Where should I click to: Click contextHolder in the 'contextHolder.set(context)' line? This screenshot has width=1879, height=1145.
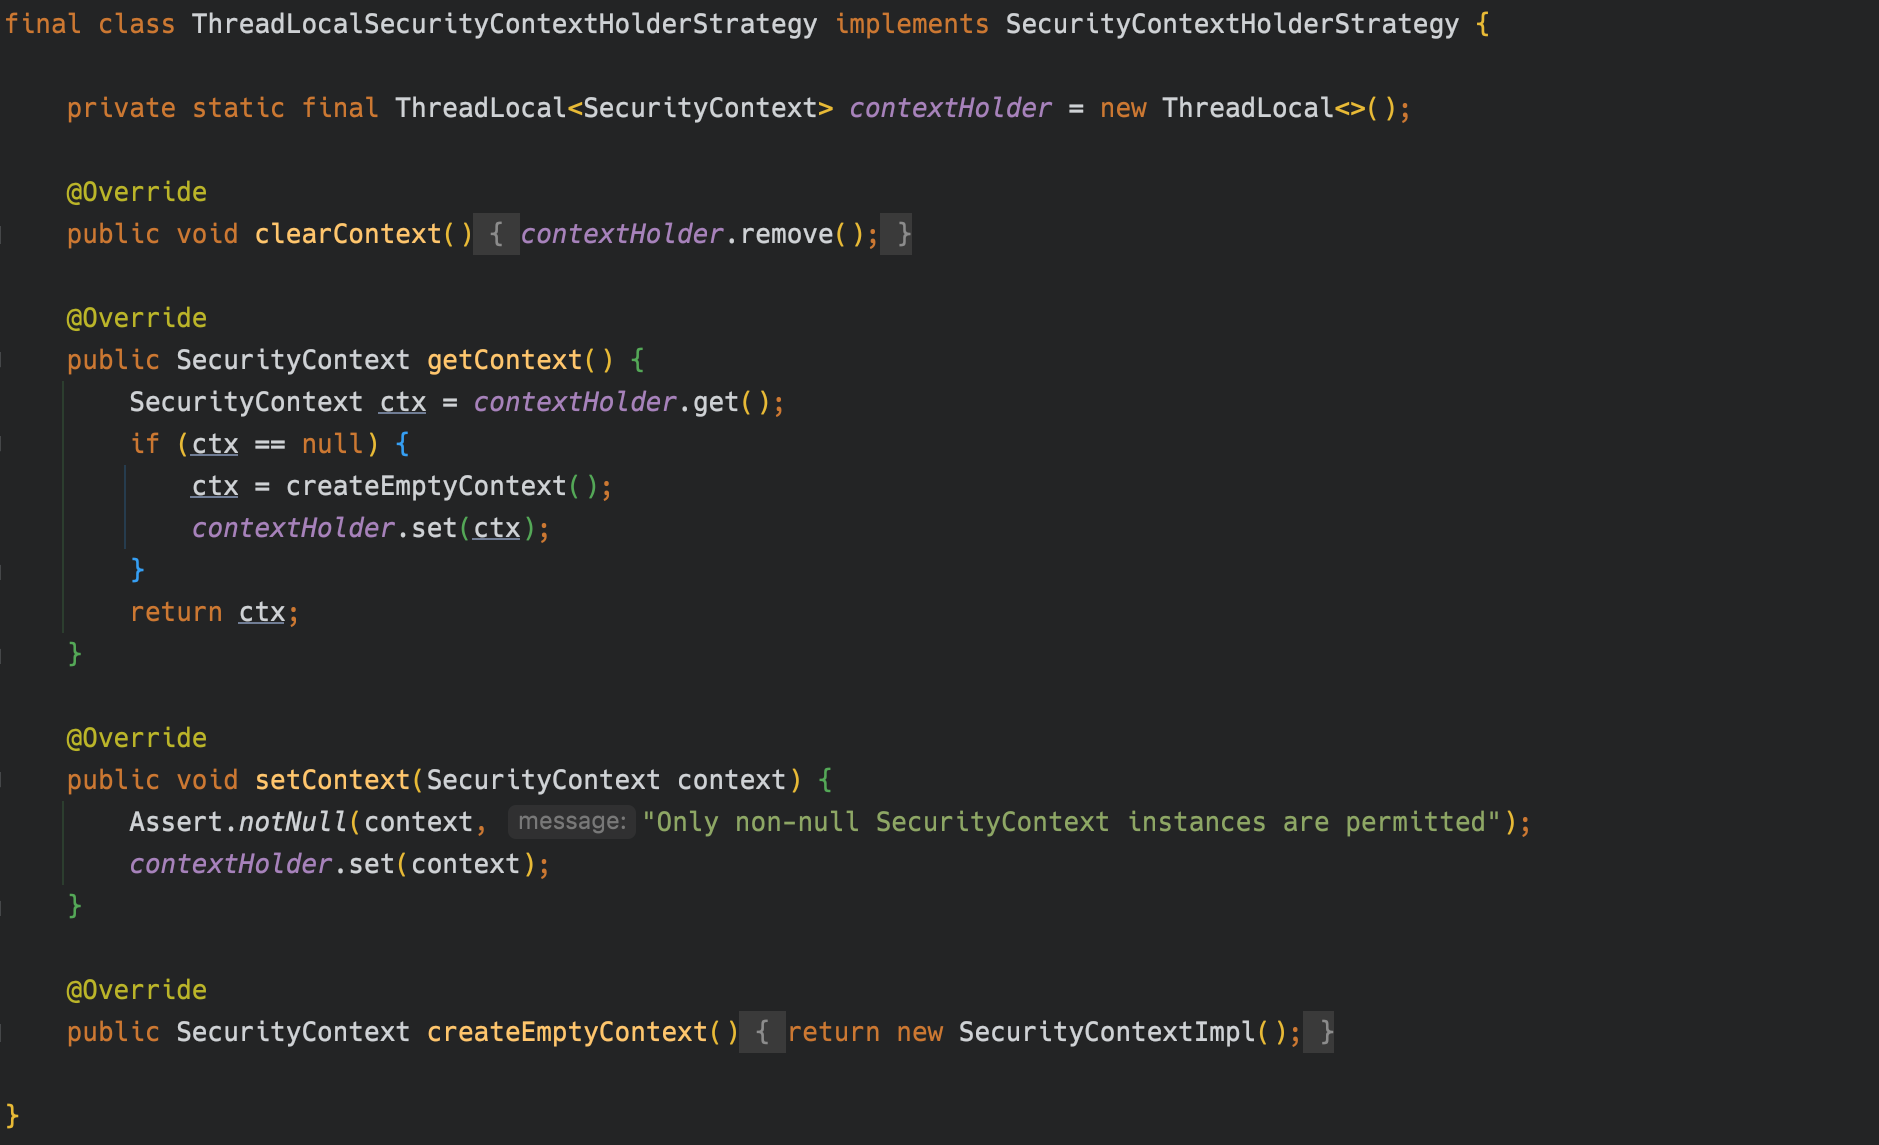pos(230,864)
